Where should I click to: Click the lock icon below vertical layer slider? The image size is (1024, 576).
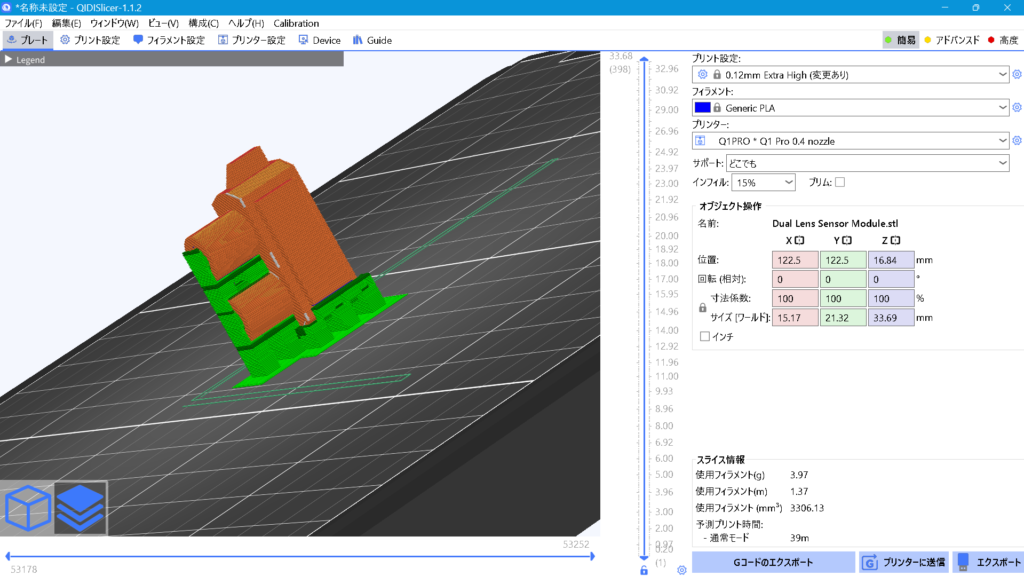pos(644,570)
